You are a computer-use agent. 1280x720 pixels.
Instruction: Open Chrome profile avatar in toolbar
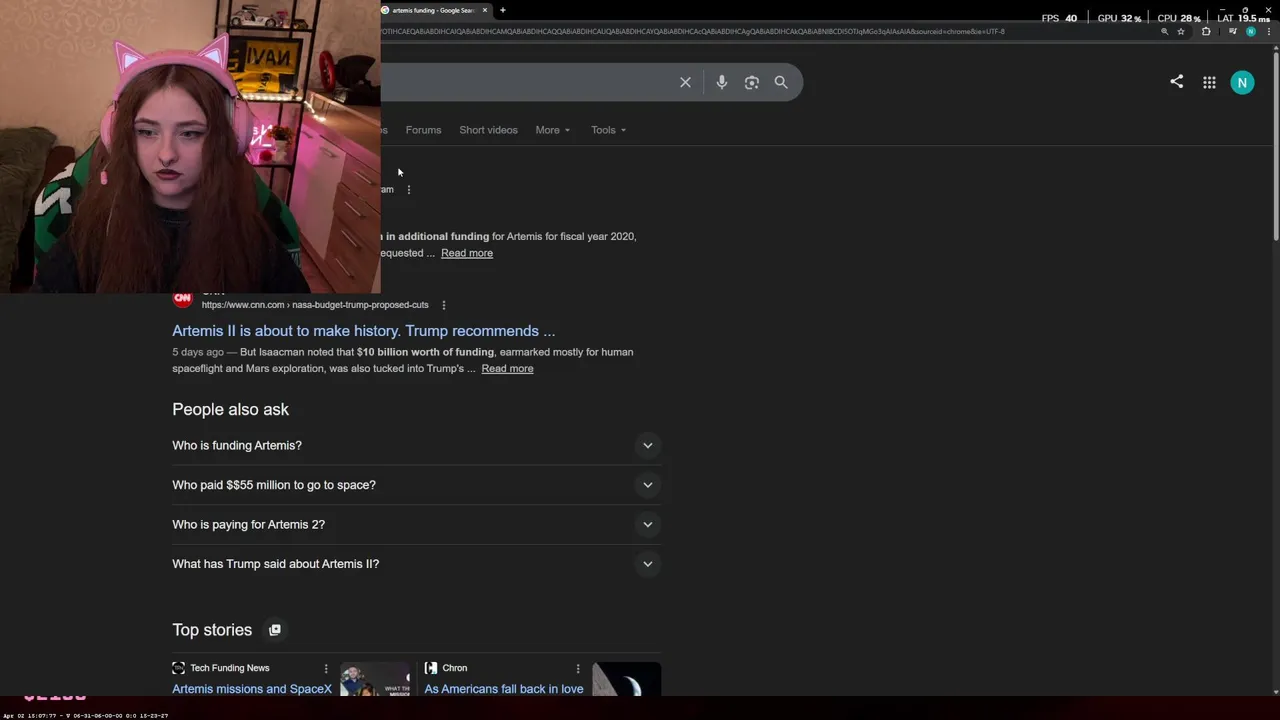(x=1249, y=31)
